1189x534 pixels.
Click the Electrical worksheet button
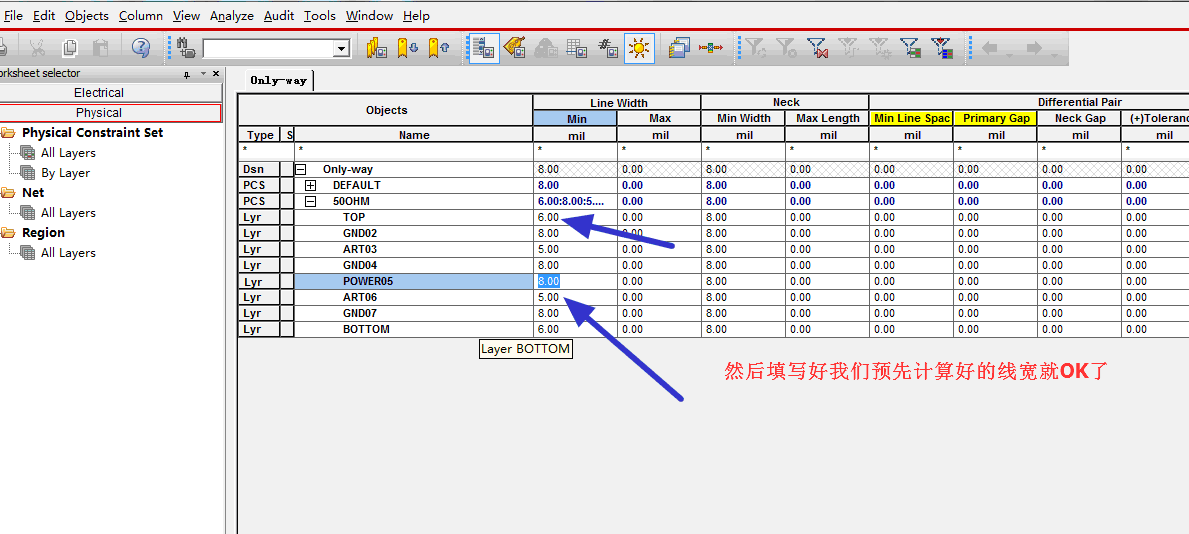click(99, 93)
